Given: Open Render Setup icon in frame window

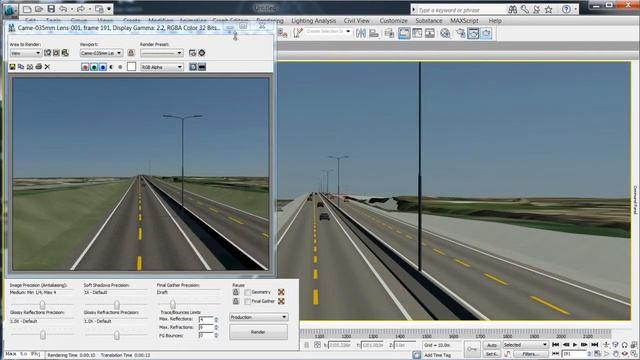Looking at the screenshot, I should pyautogui.click(x=193, y=53).
